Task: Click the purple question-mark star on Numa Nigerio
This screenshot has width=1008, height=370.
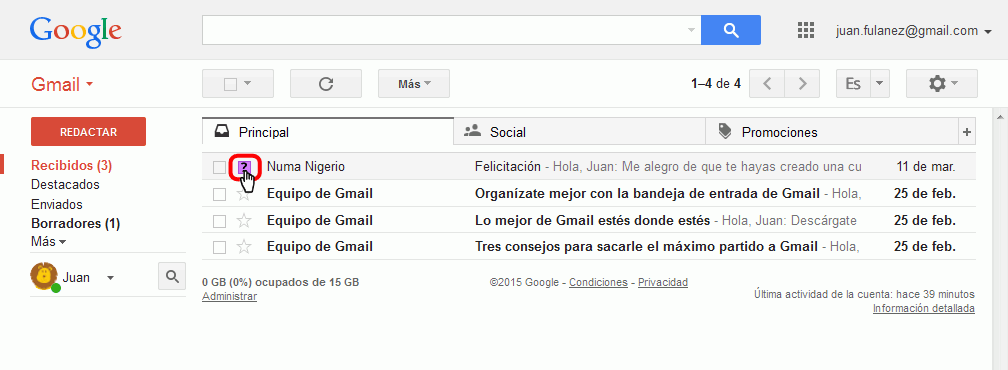Action: click(x=244, y=168)
